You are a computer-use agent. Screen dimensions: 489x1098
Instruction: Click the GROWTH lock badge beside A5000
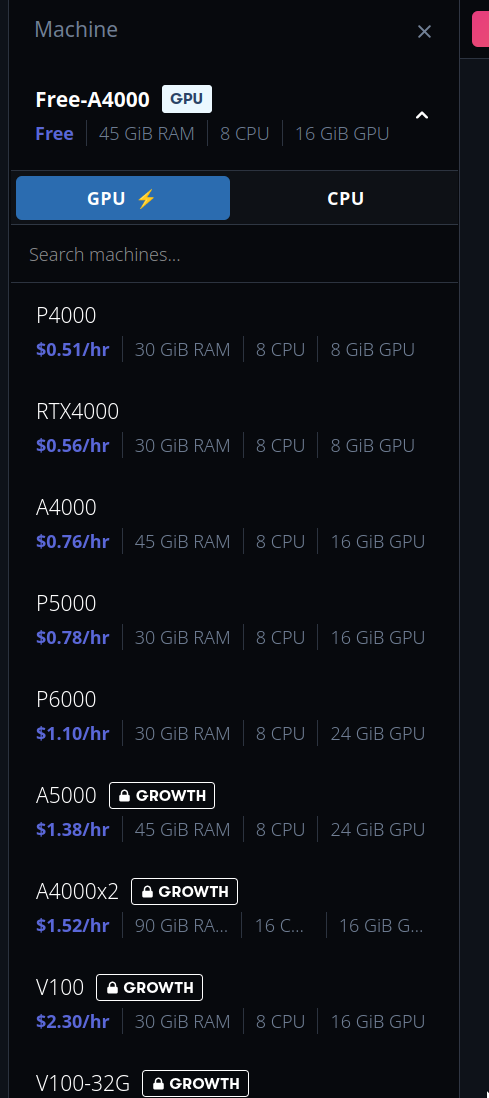tap(162, 795)
